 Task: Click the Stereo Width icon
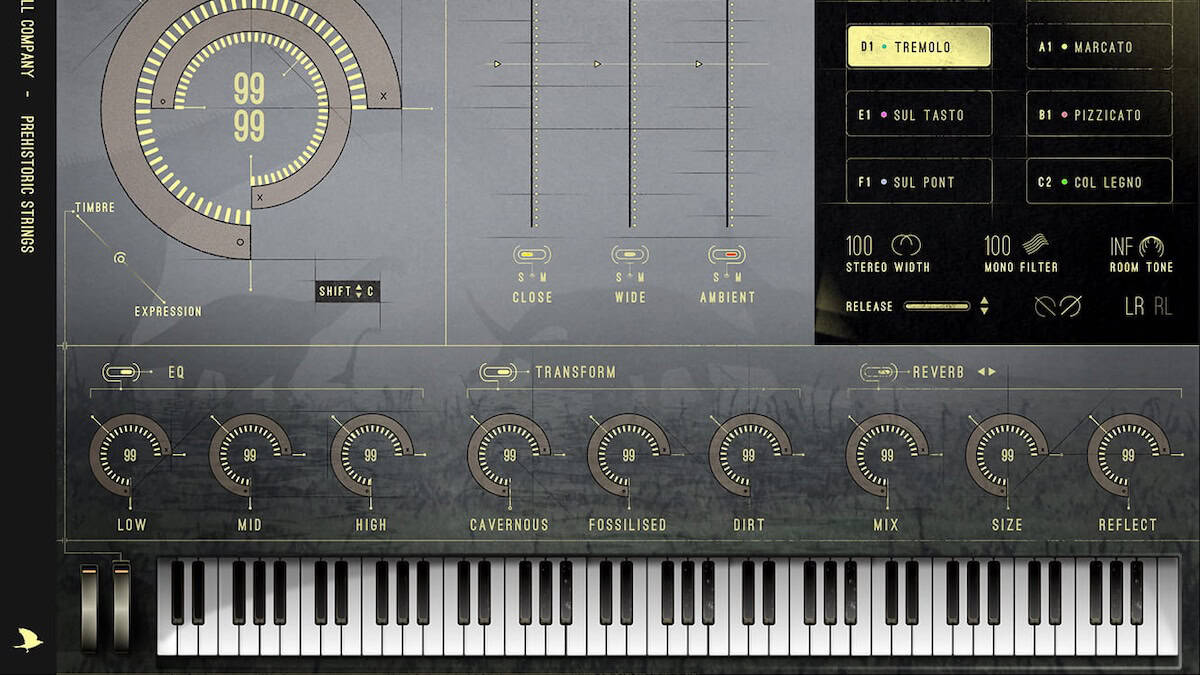click(906, 245)
